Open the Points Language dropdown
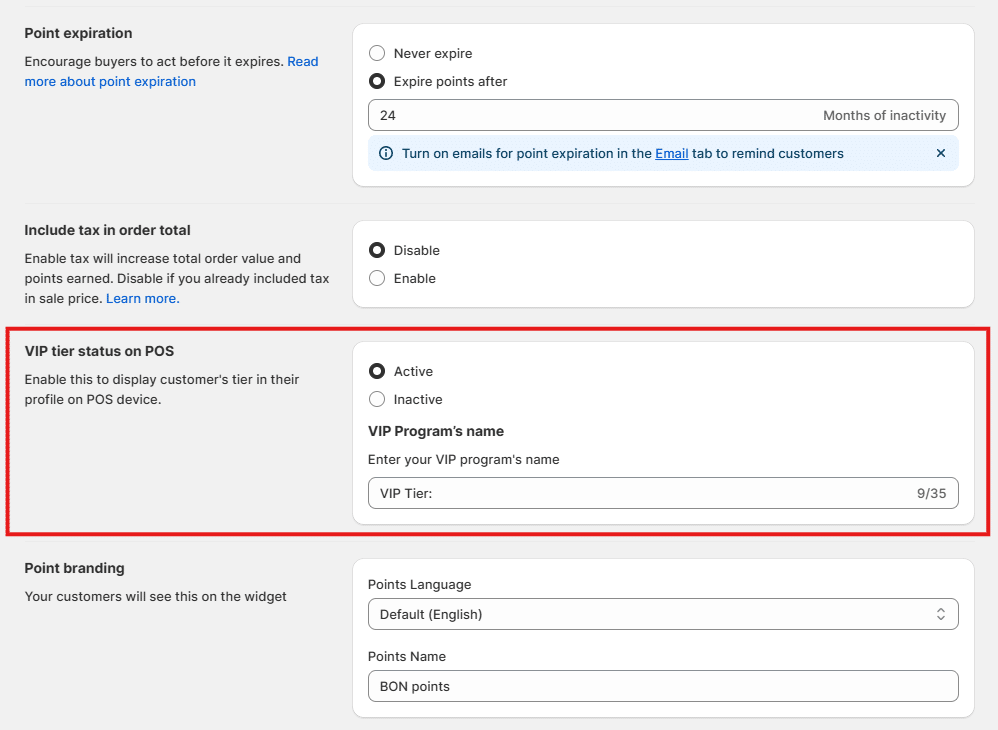The image size is (998, 730). tap(663, 614)
